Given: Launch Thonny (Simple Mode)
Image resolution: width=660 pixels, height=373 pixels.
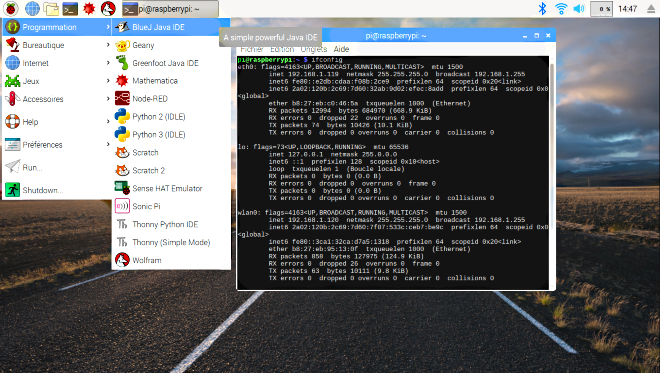Looking at the screenshot, I should coord(171,242).
